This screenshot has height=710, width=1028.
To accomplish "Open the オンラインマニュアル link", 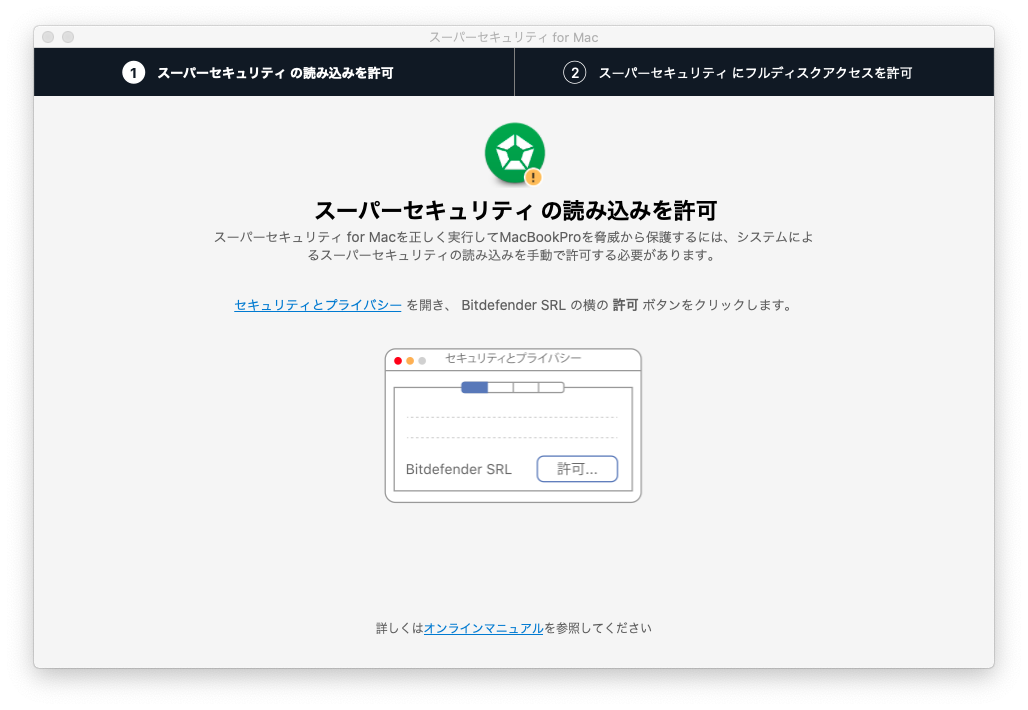I will (483, 628).
